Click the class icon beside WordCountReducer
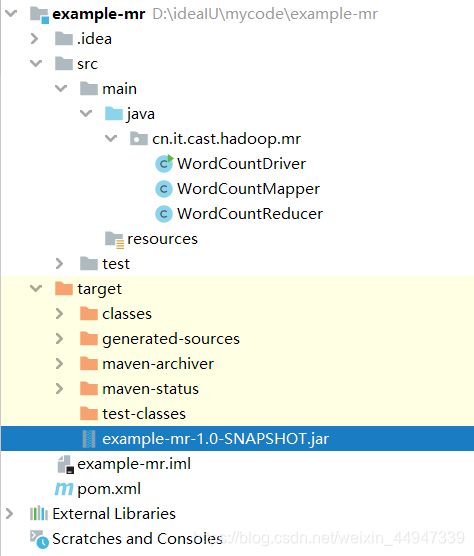474x556 pixels. click(164, 214)
